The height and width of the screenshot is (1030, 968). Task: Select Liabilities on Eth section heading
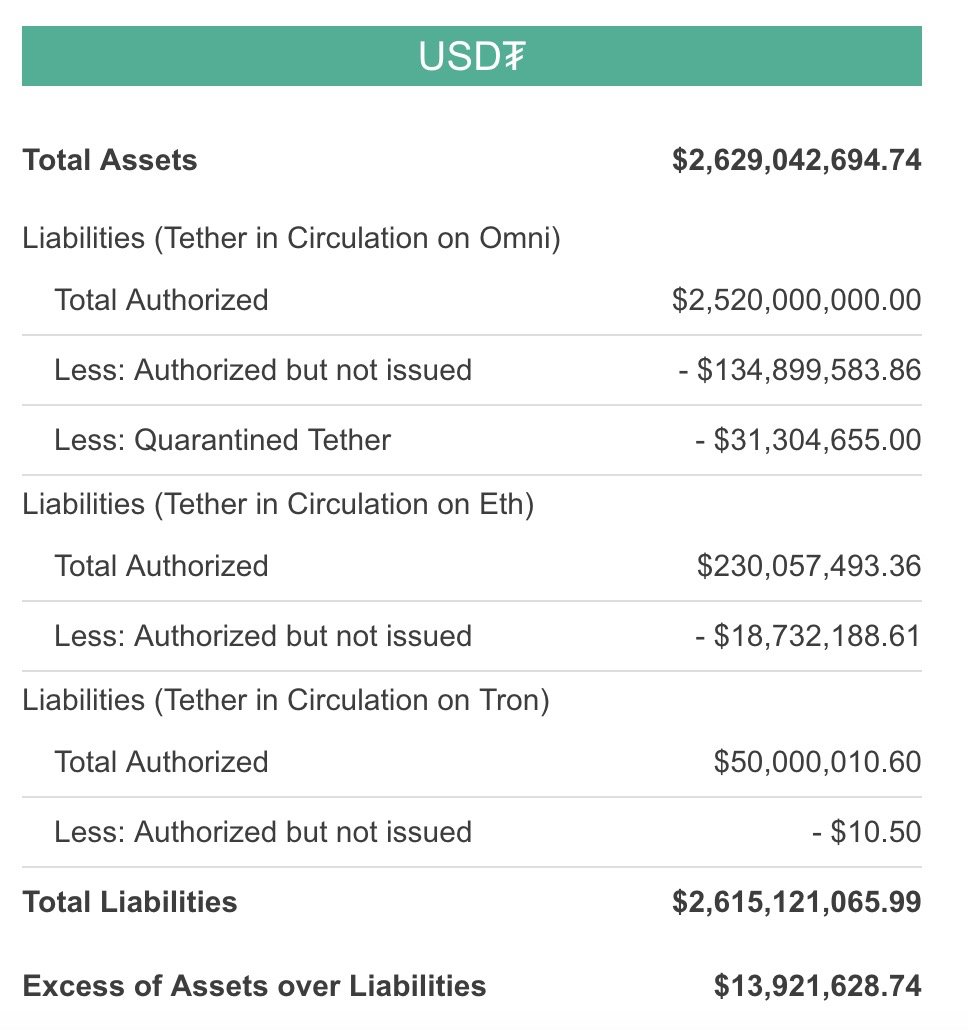pyautogui.click(x=278, y=504)
